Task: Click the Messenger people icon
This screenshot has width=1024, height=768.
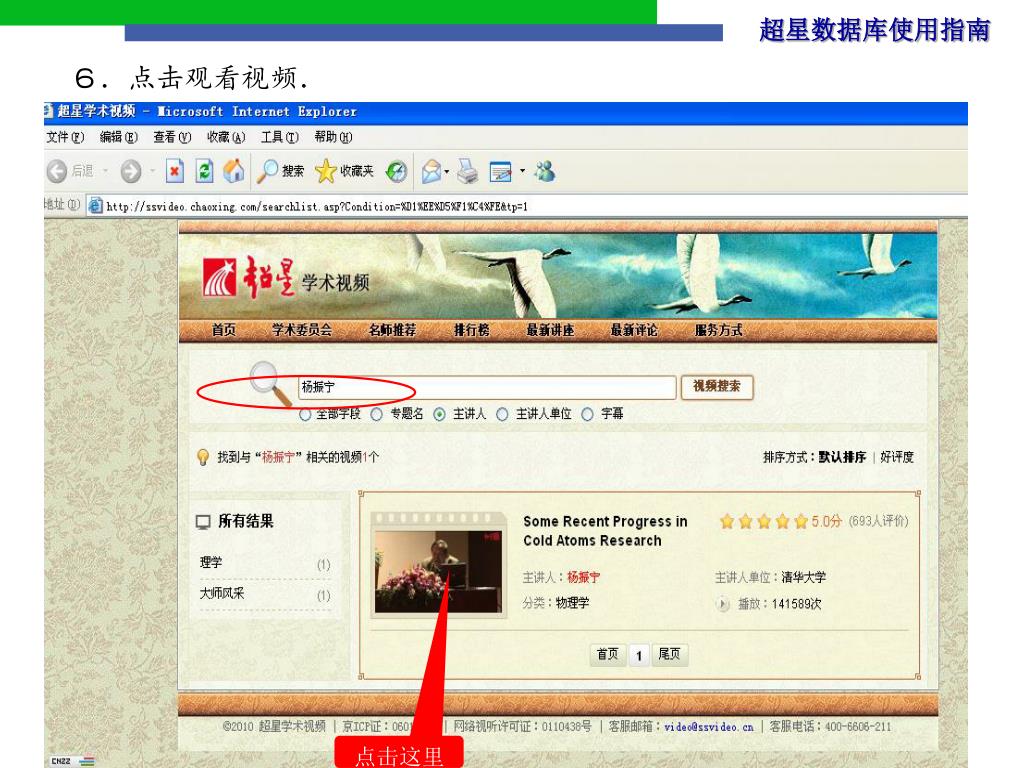Action: point(545,171)
